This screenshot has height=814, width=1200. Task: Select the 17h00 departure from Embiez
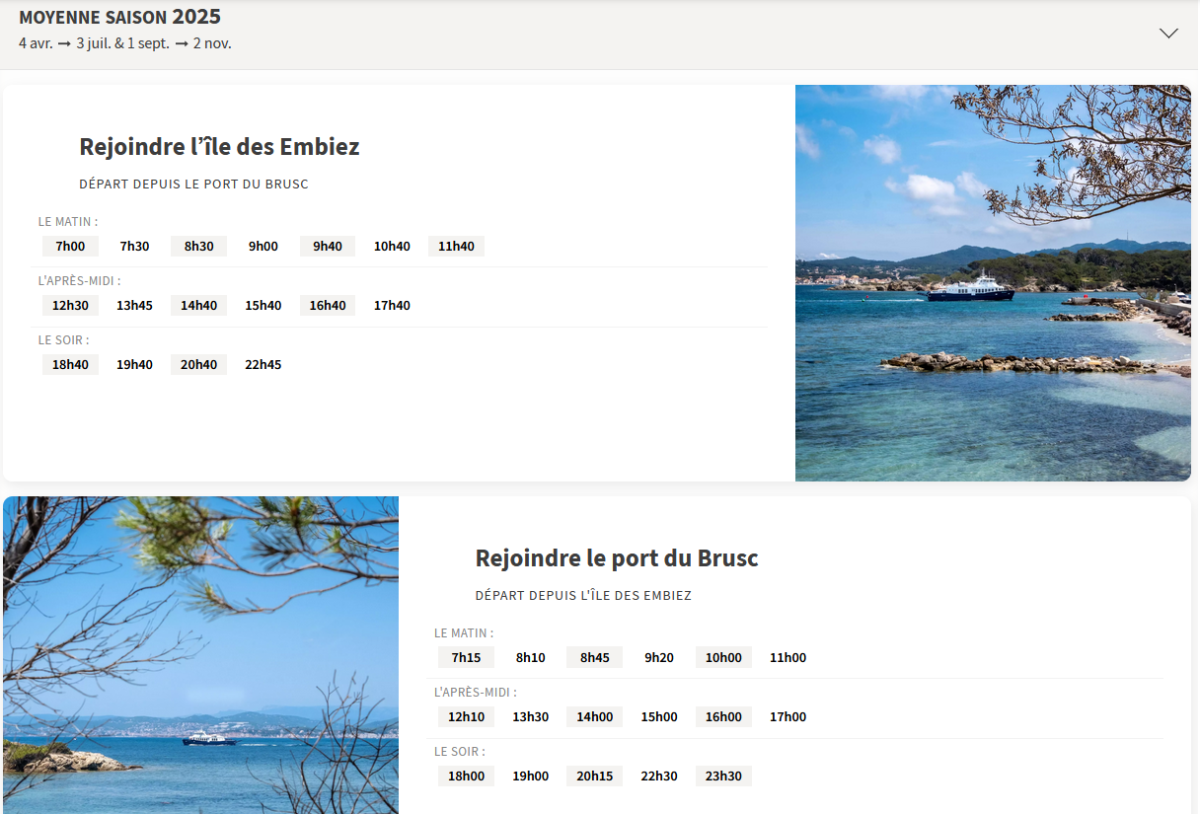[x=788, y=716]
